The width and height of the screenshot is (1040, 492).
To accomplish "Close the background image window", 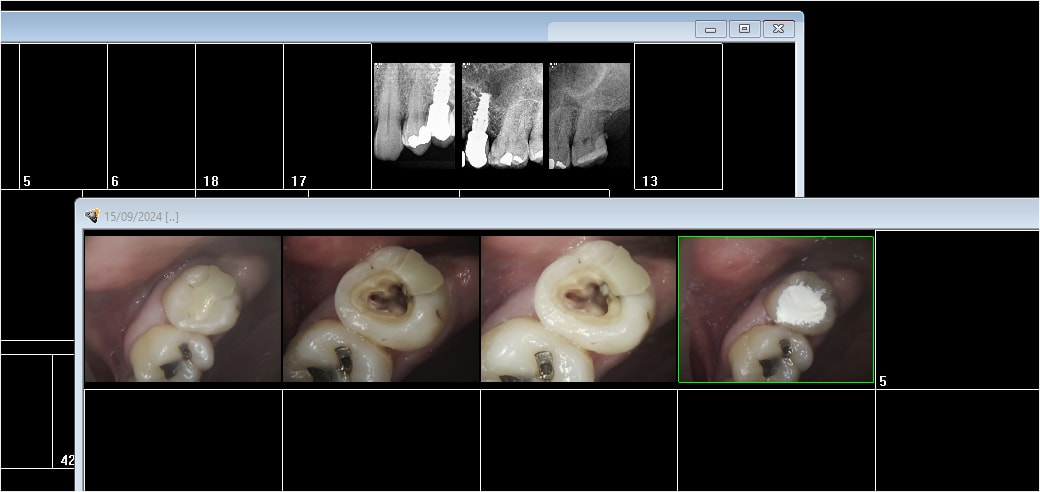I will (x=778, y=30).
